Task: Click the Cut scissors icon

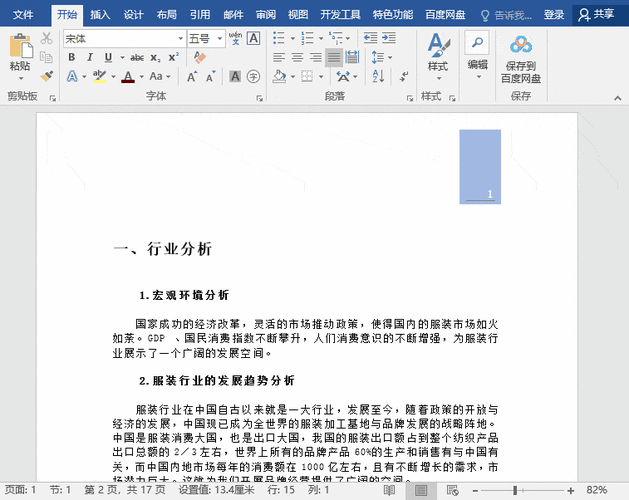Action: [x=47, y=39]
